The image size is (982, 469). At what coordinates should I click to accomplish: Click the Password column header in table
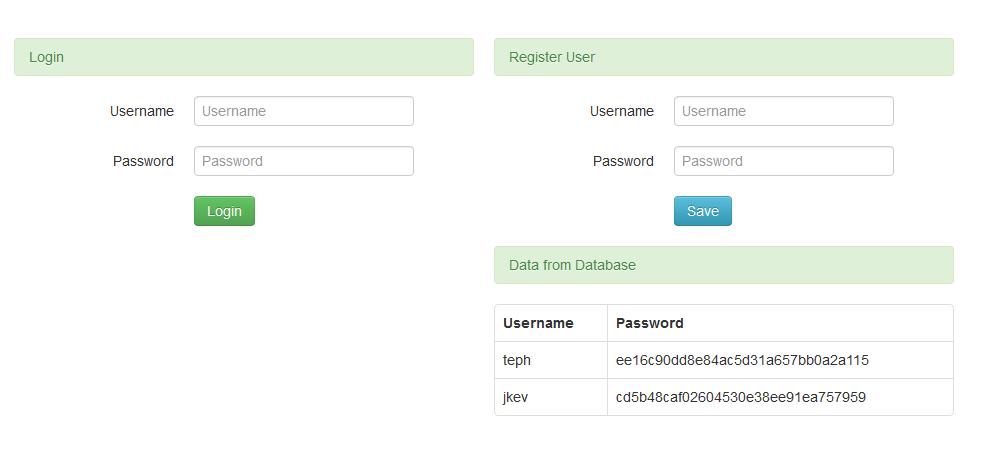coord(649,323)
